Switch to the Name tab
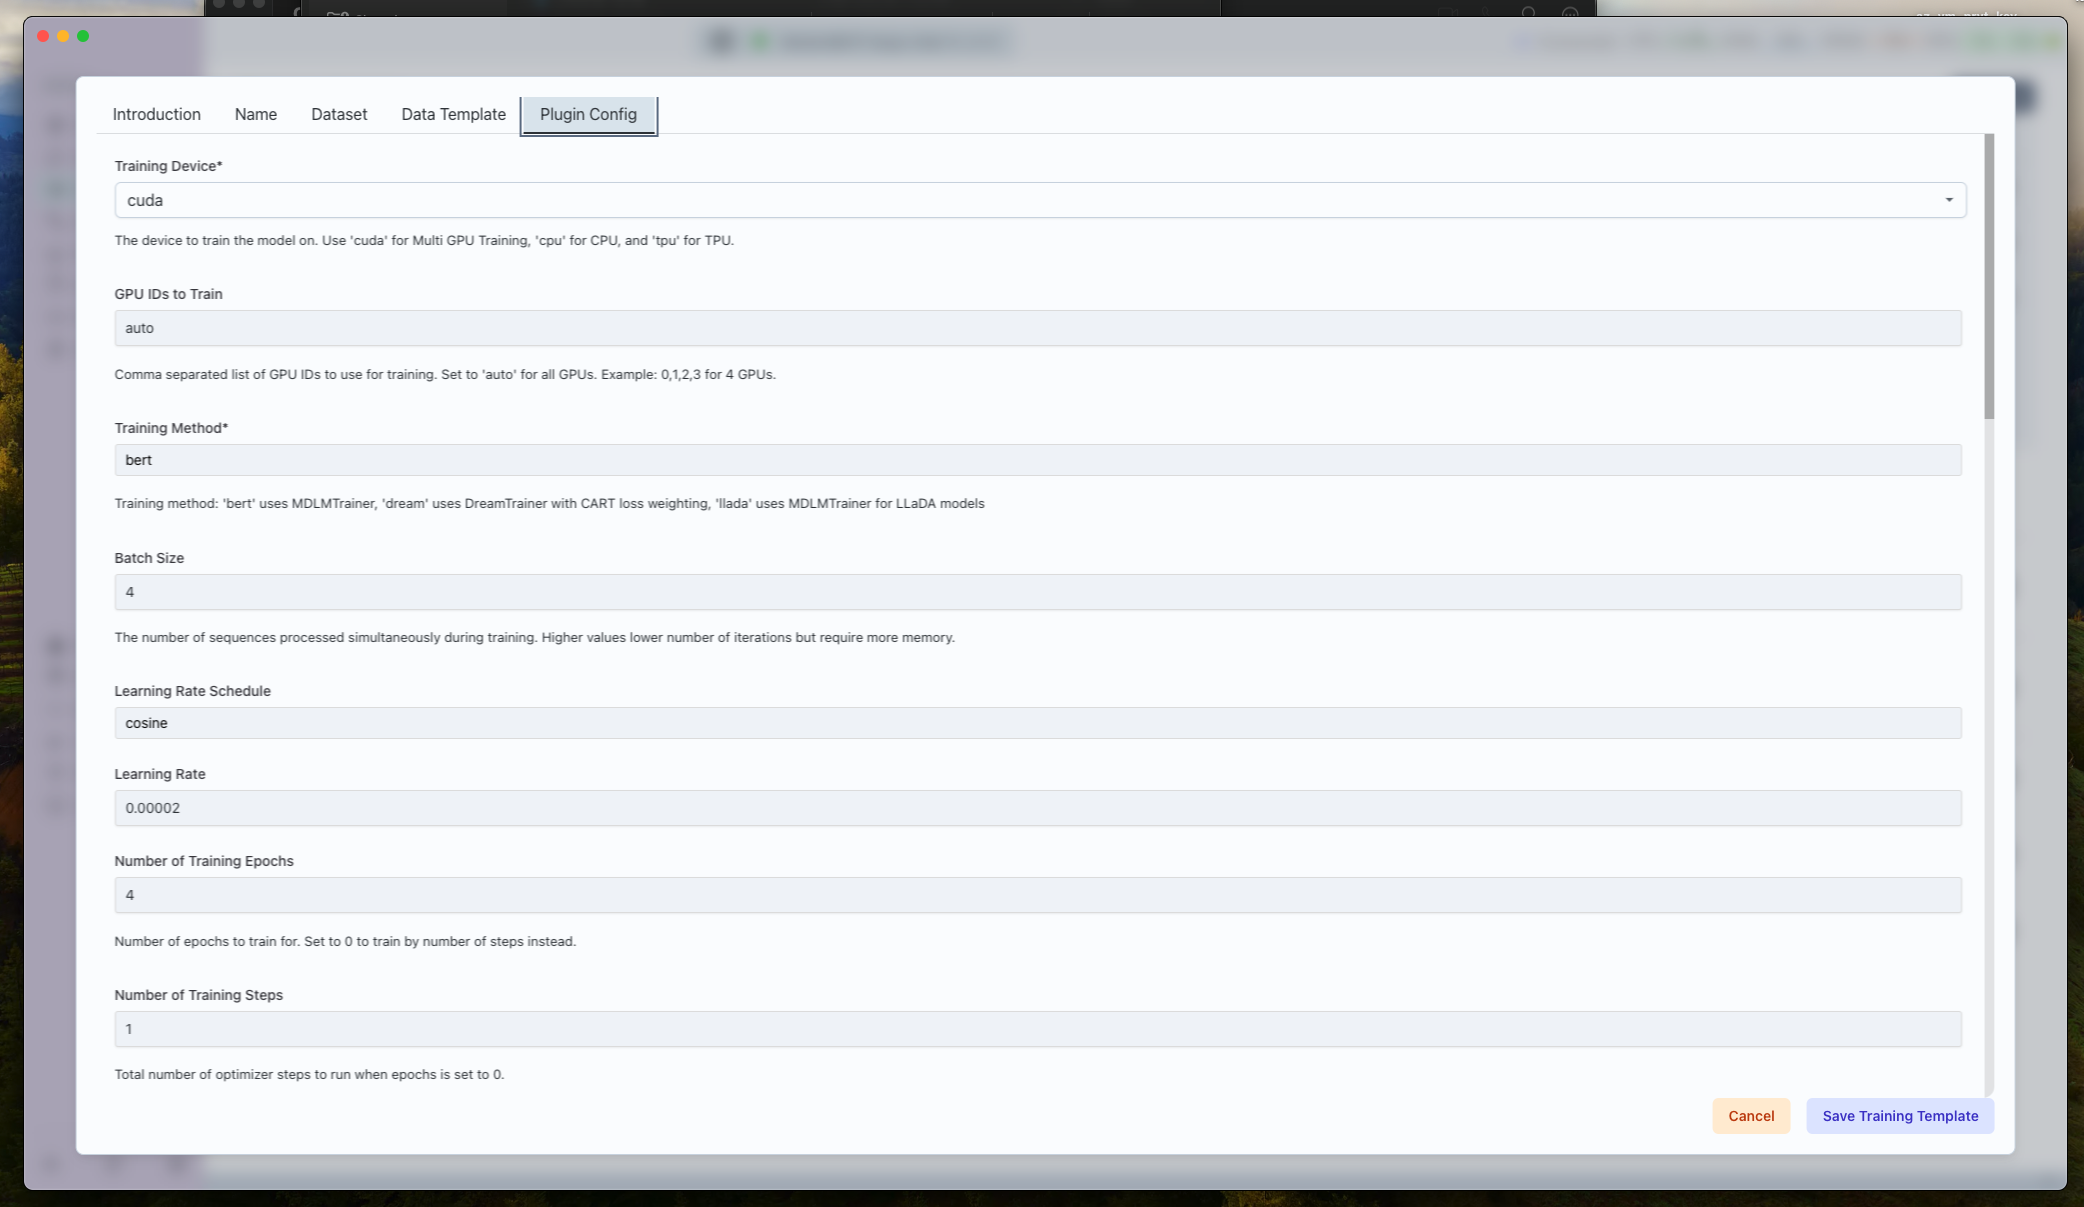 tap(255, 114)
